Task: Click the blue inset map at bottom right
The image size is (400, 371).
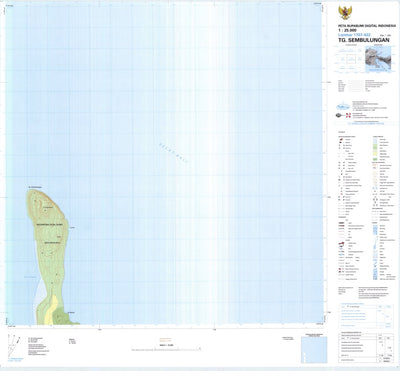Action: (x=314, y=350)
